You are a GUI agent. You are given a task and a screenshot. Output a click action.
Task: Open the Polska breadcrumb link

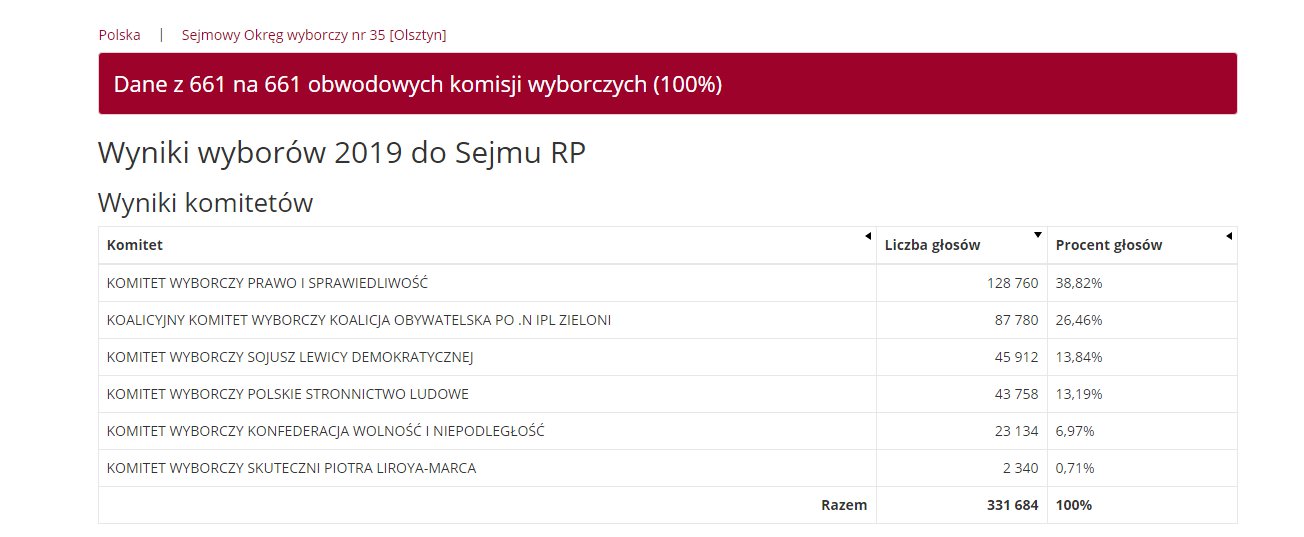point(119,35)
